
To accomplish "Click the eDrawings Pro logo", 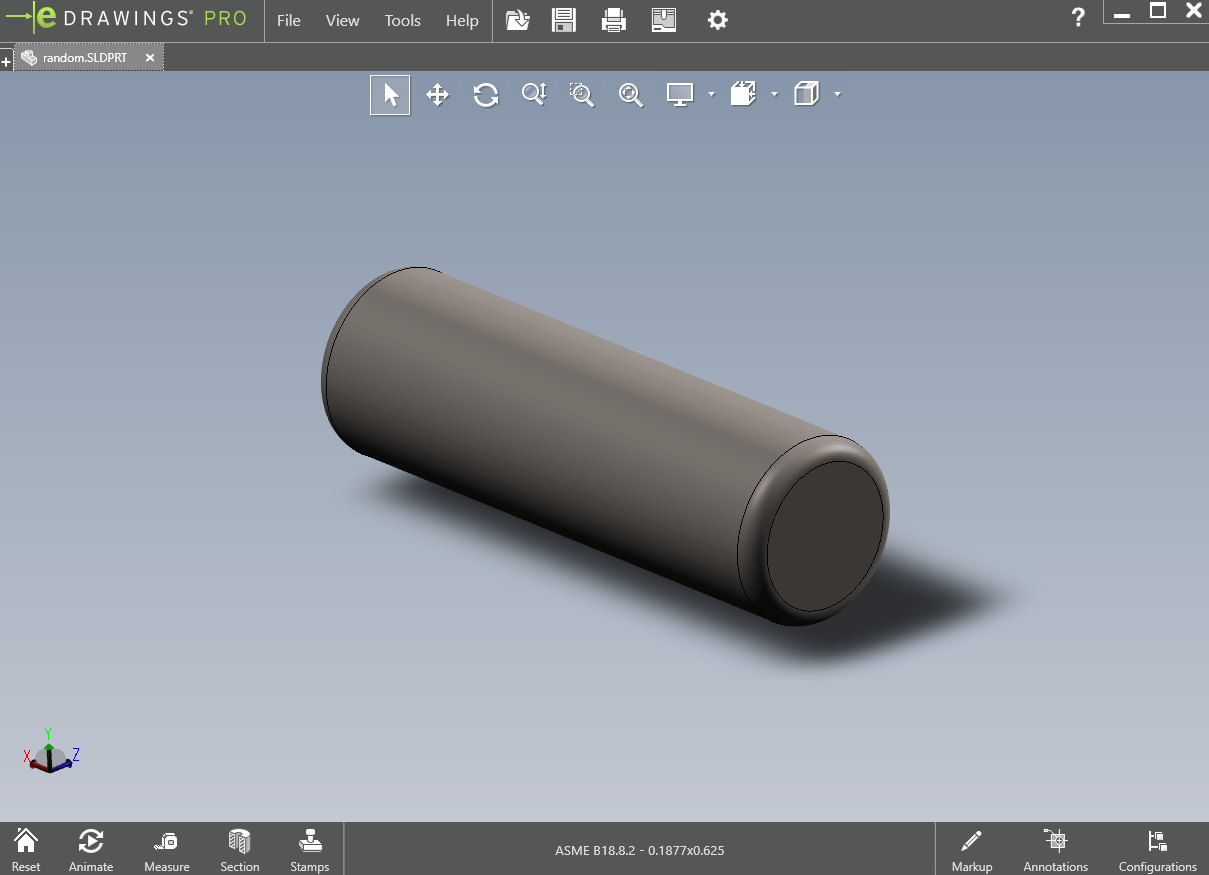I will pos(127,18).
